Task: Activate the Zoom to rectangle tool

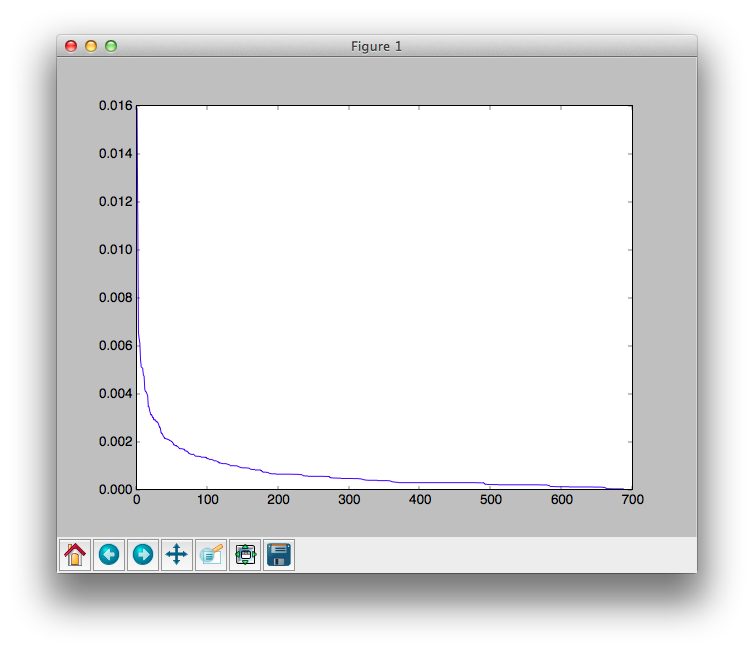Action: pyautogui.click(x=211, y=555)
